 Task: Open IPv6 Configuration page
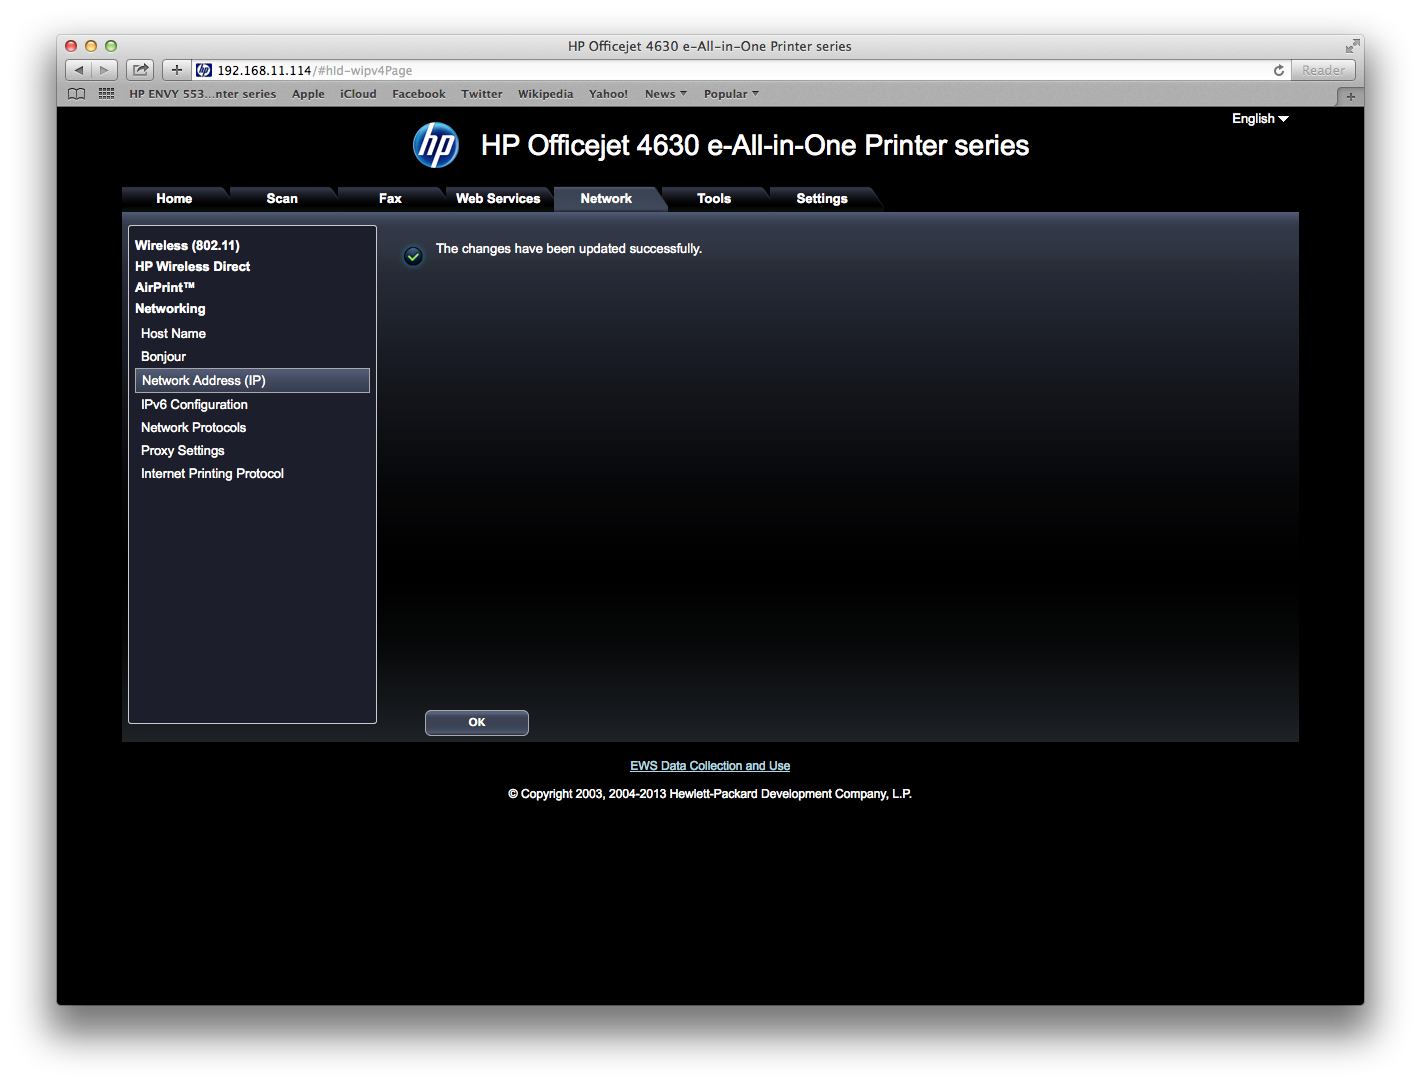[x=194, y=404]
